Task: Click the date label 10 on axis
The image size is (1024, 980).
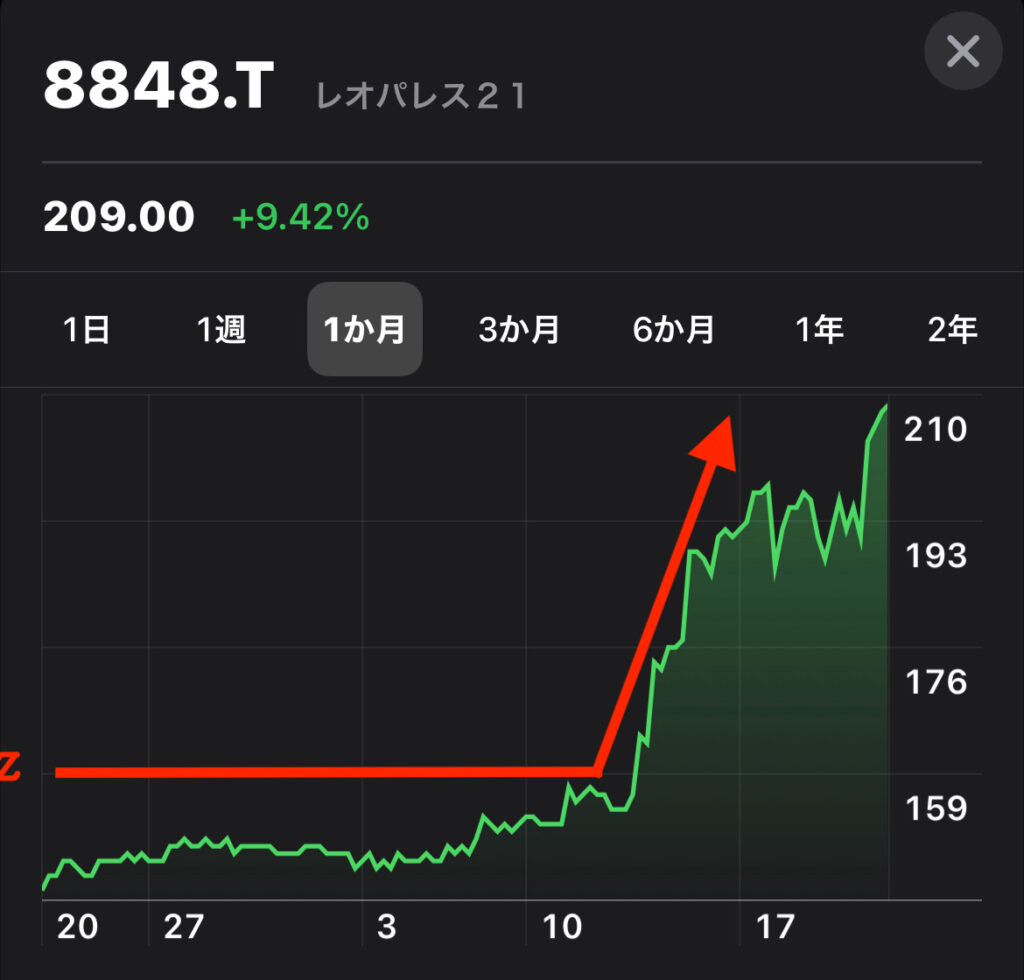Action: (x=562, y=927)
